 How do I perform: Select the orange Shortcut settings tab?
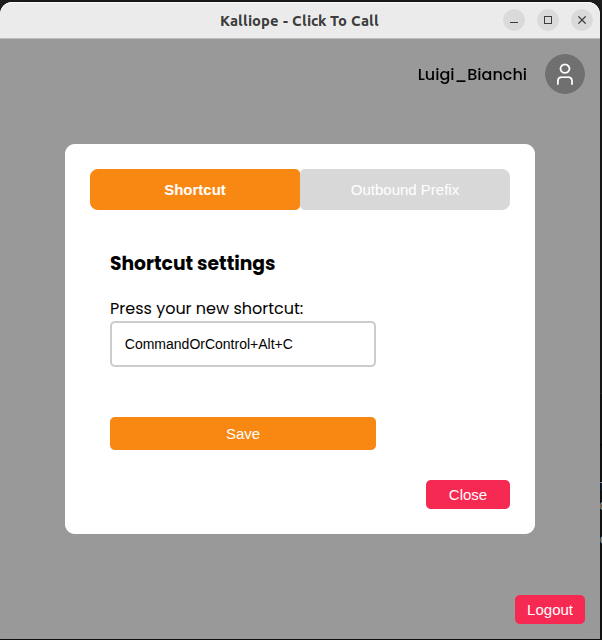(x=195, y=190)
